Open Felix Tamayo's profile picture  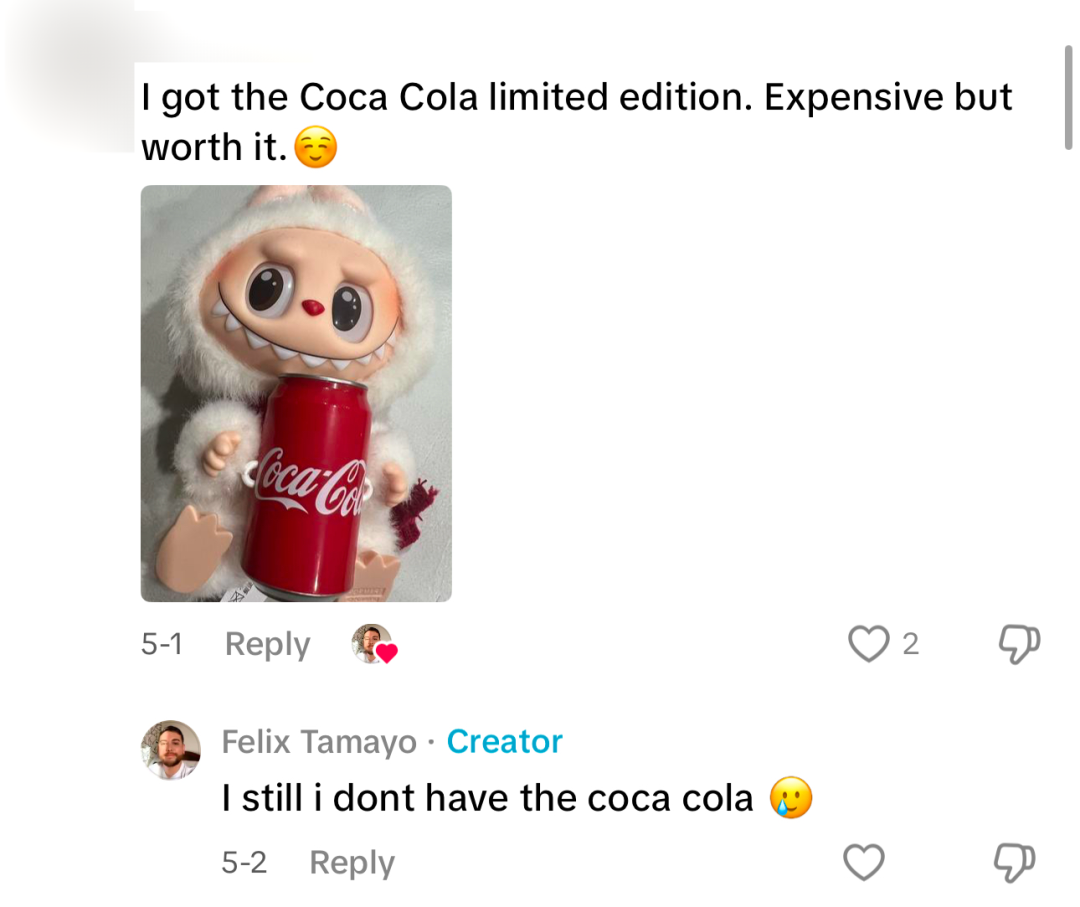click(x=171, y=750)
